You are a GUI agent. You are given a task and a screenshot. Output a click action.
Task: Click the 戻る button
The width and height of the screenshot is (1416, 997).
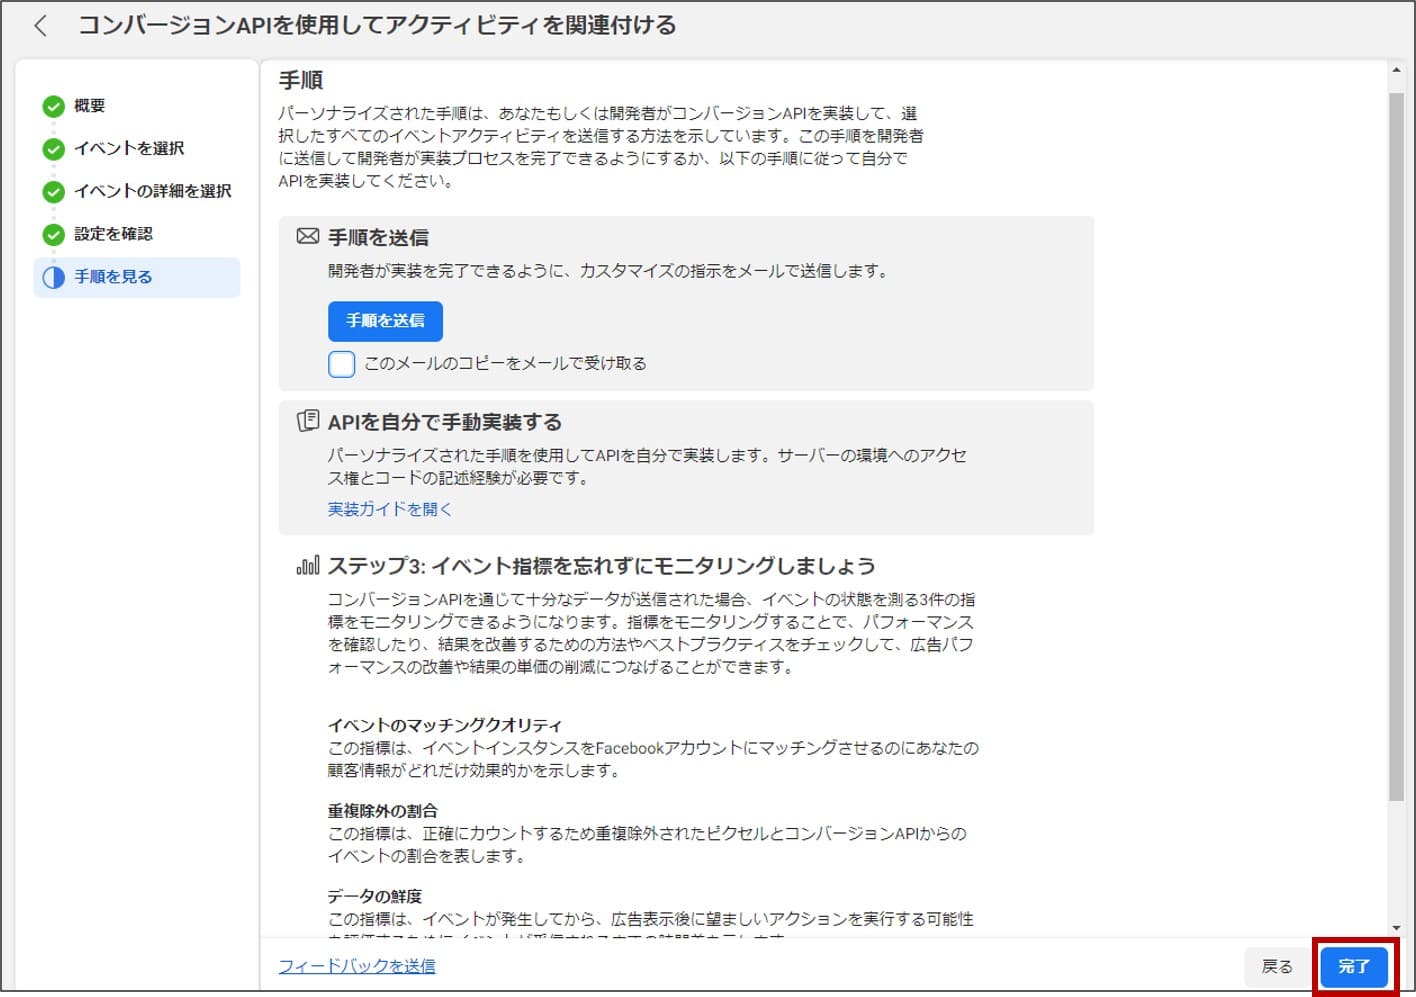[1277, 967]
